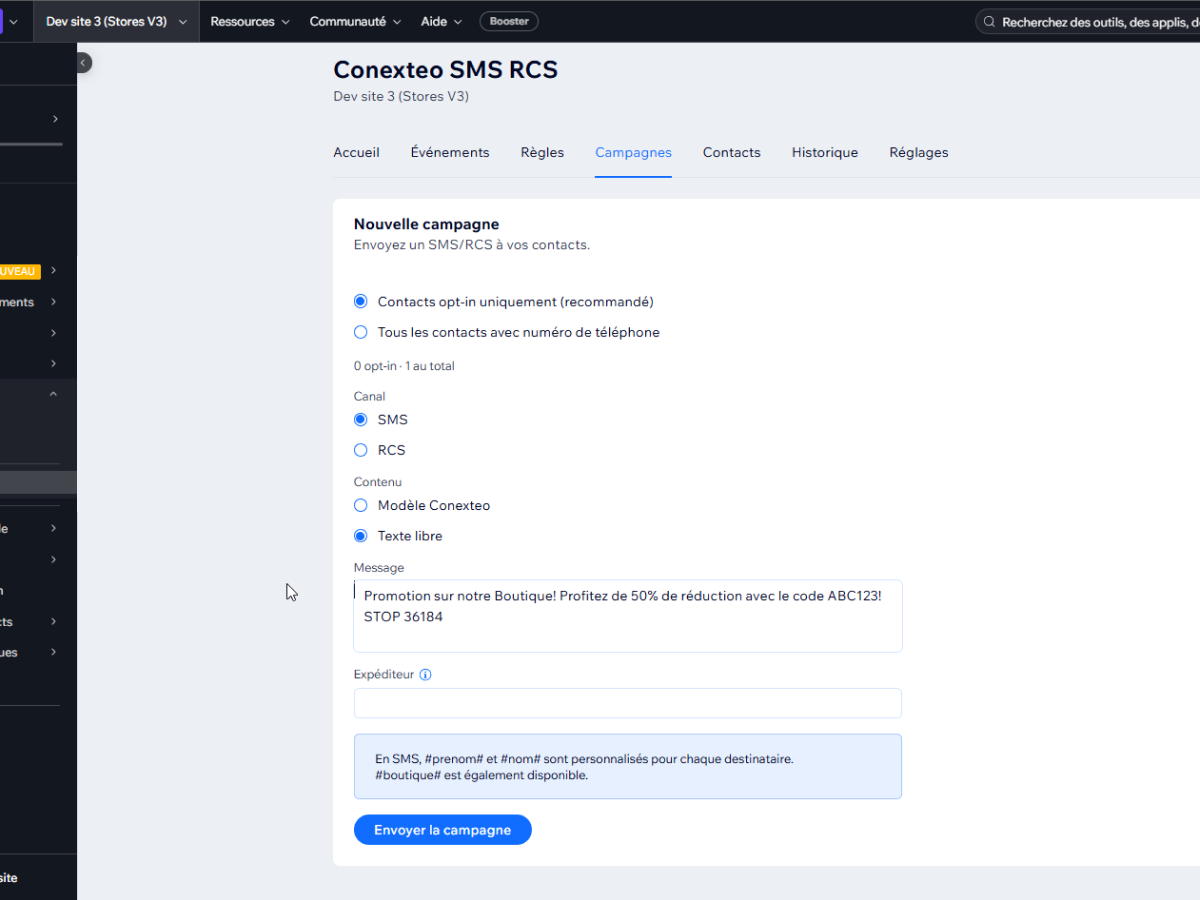Click the Booster button
The width and height of the screenshot is (1200, 900).
click(x=509, y=21)
